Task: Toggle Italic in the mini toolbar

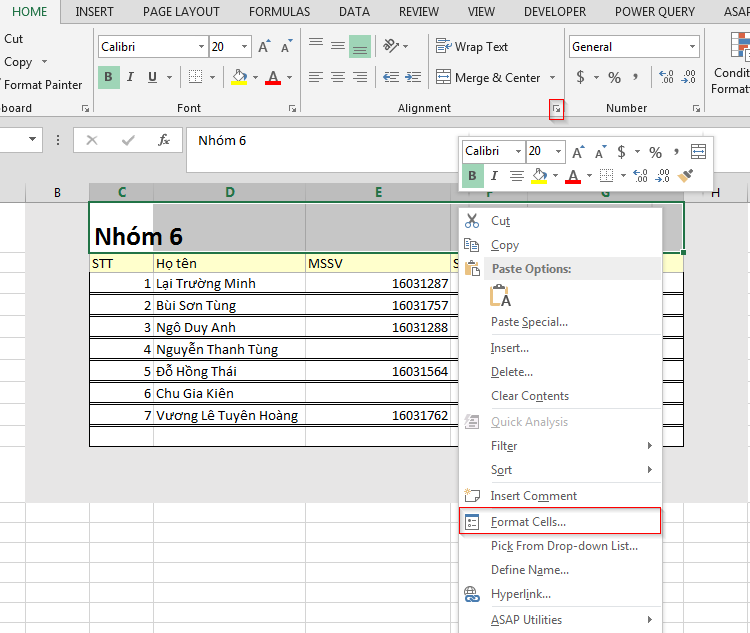Action: point(494,176)
